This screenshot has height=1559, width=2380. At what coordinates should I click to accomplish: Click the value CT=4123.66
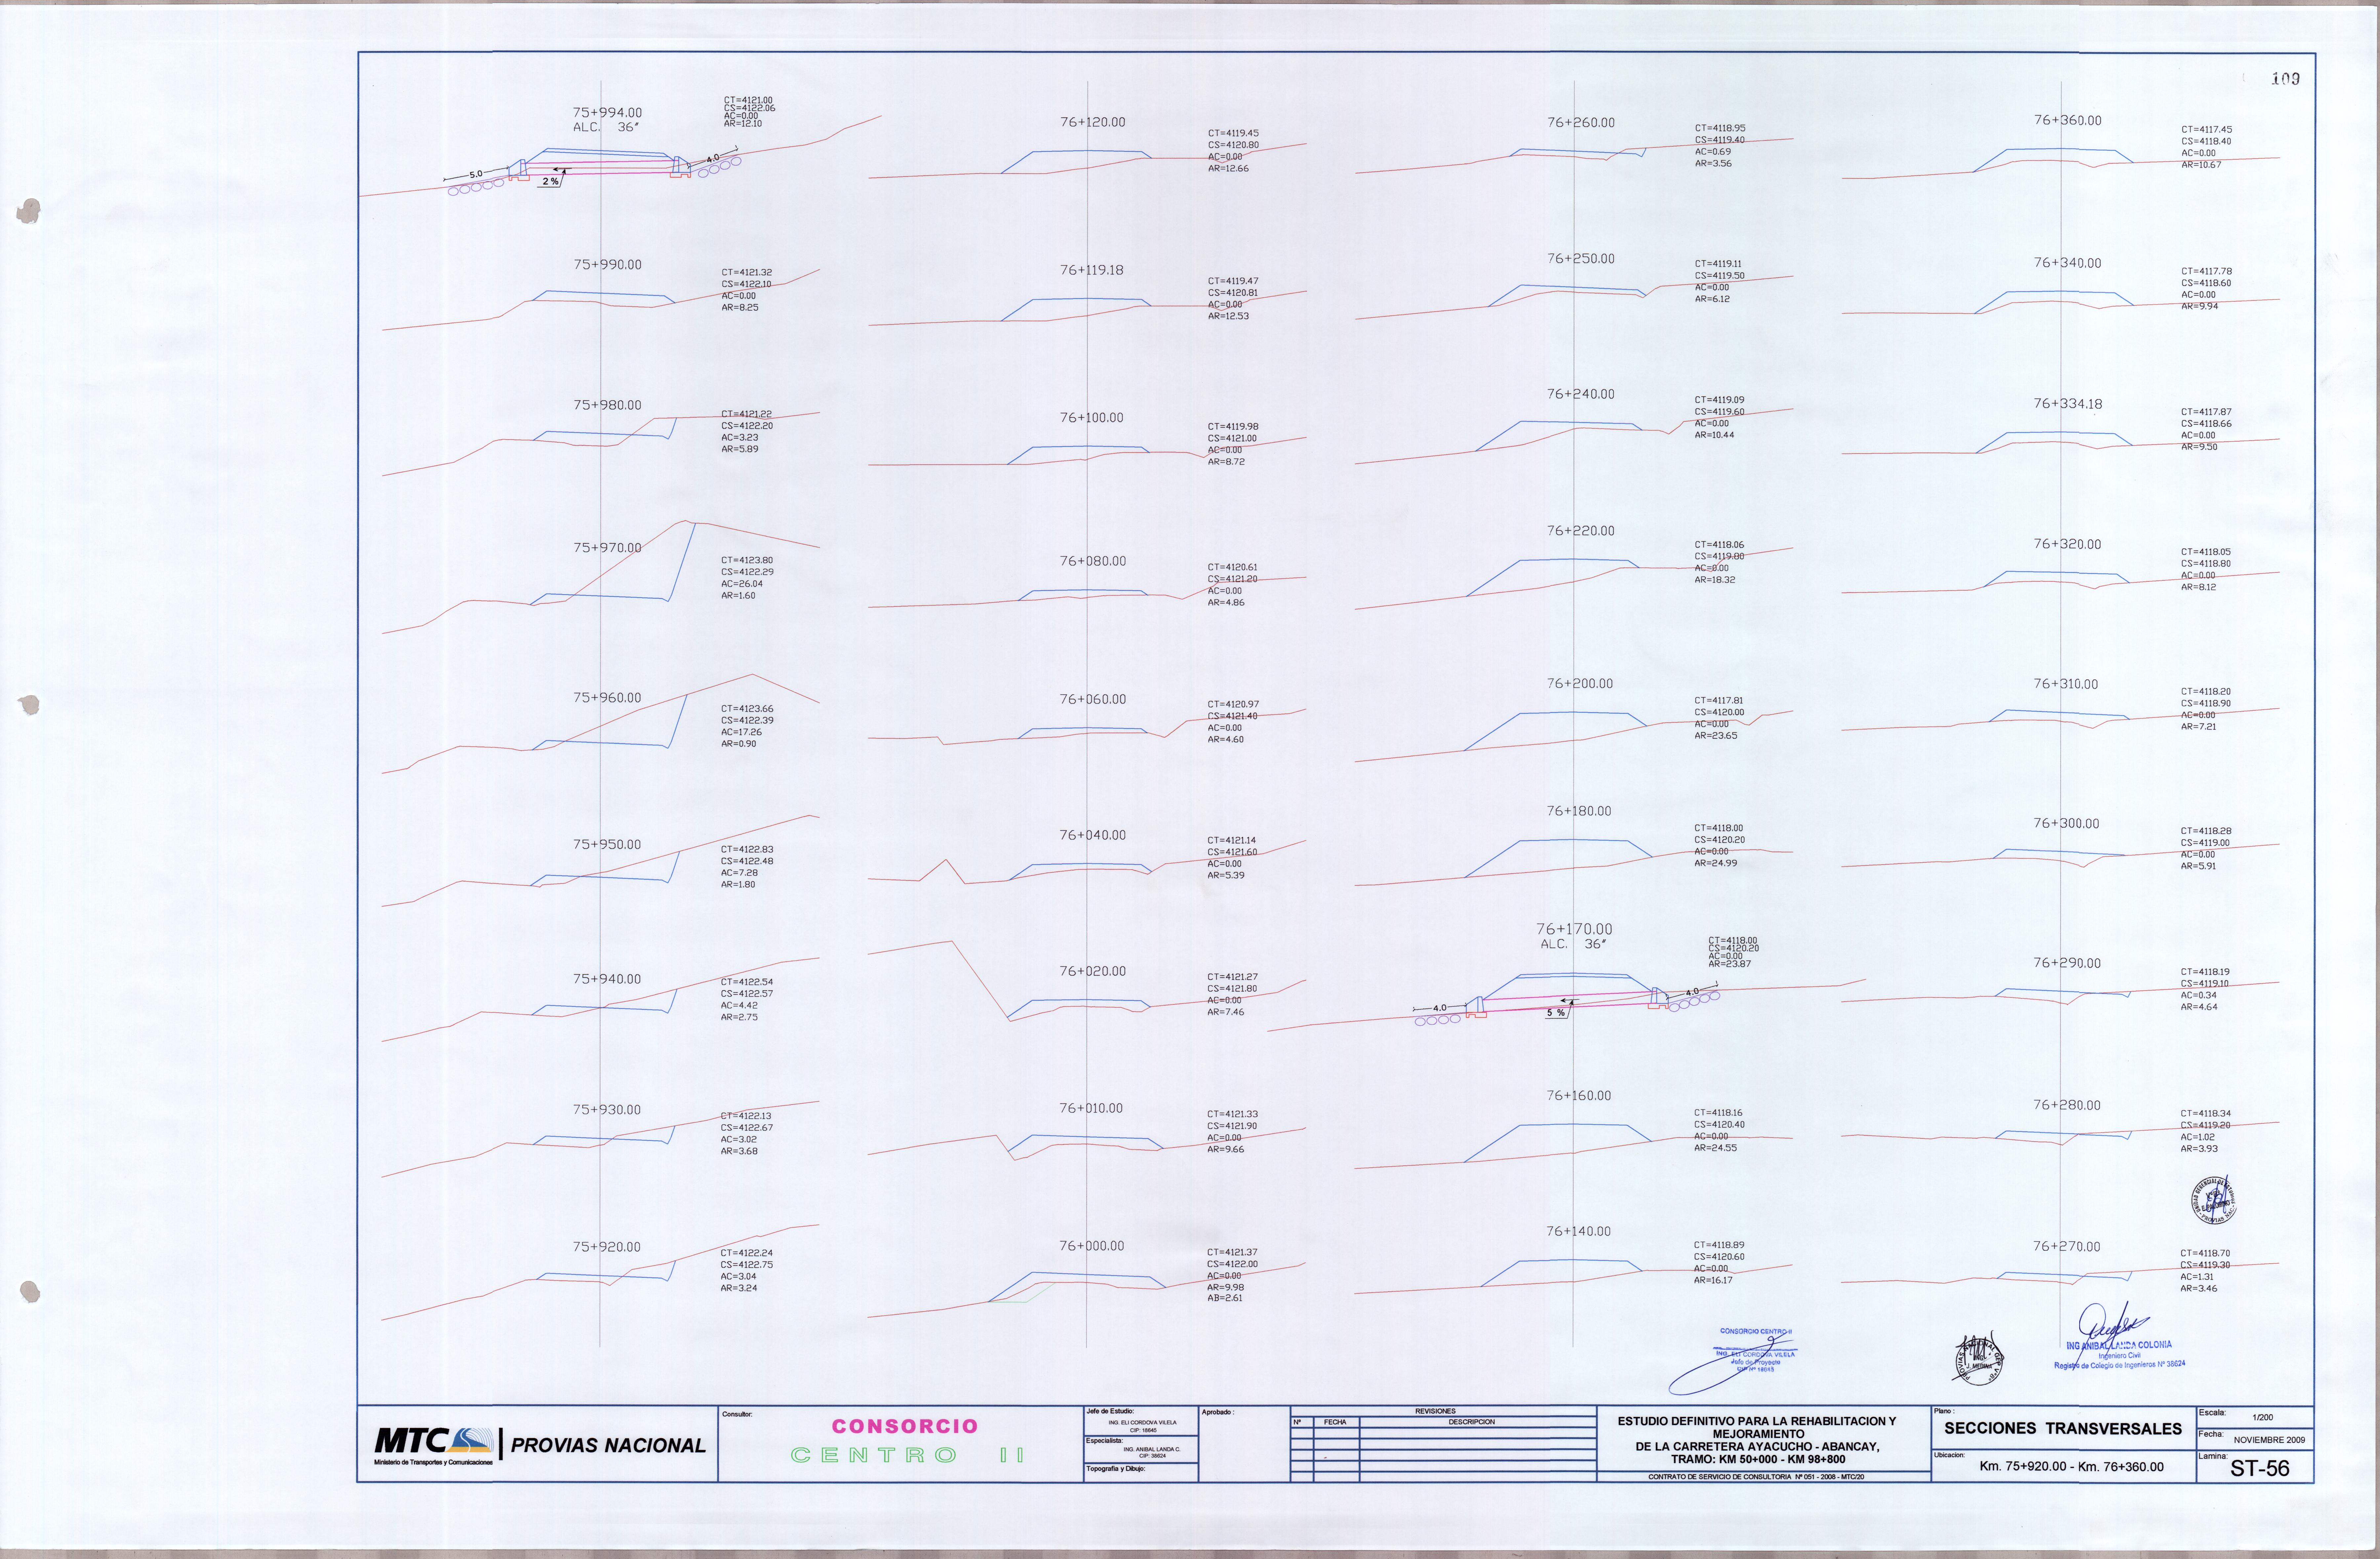point(747,709)
